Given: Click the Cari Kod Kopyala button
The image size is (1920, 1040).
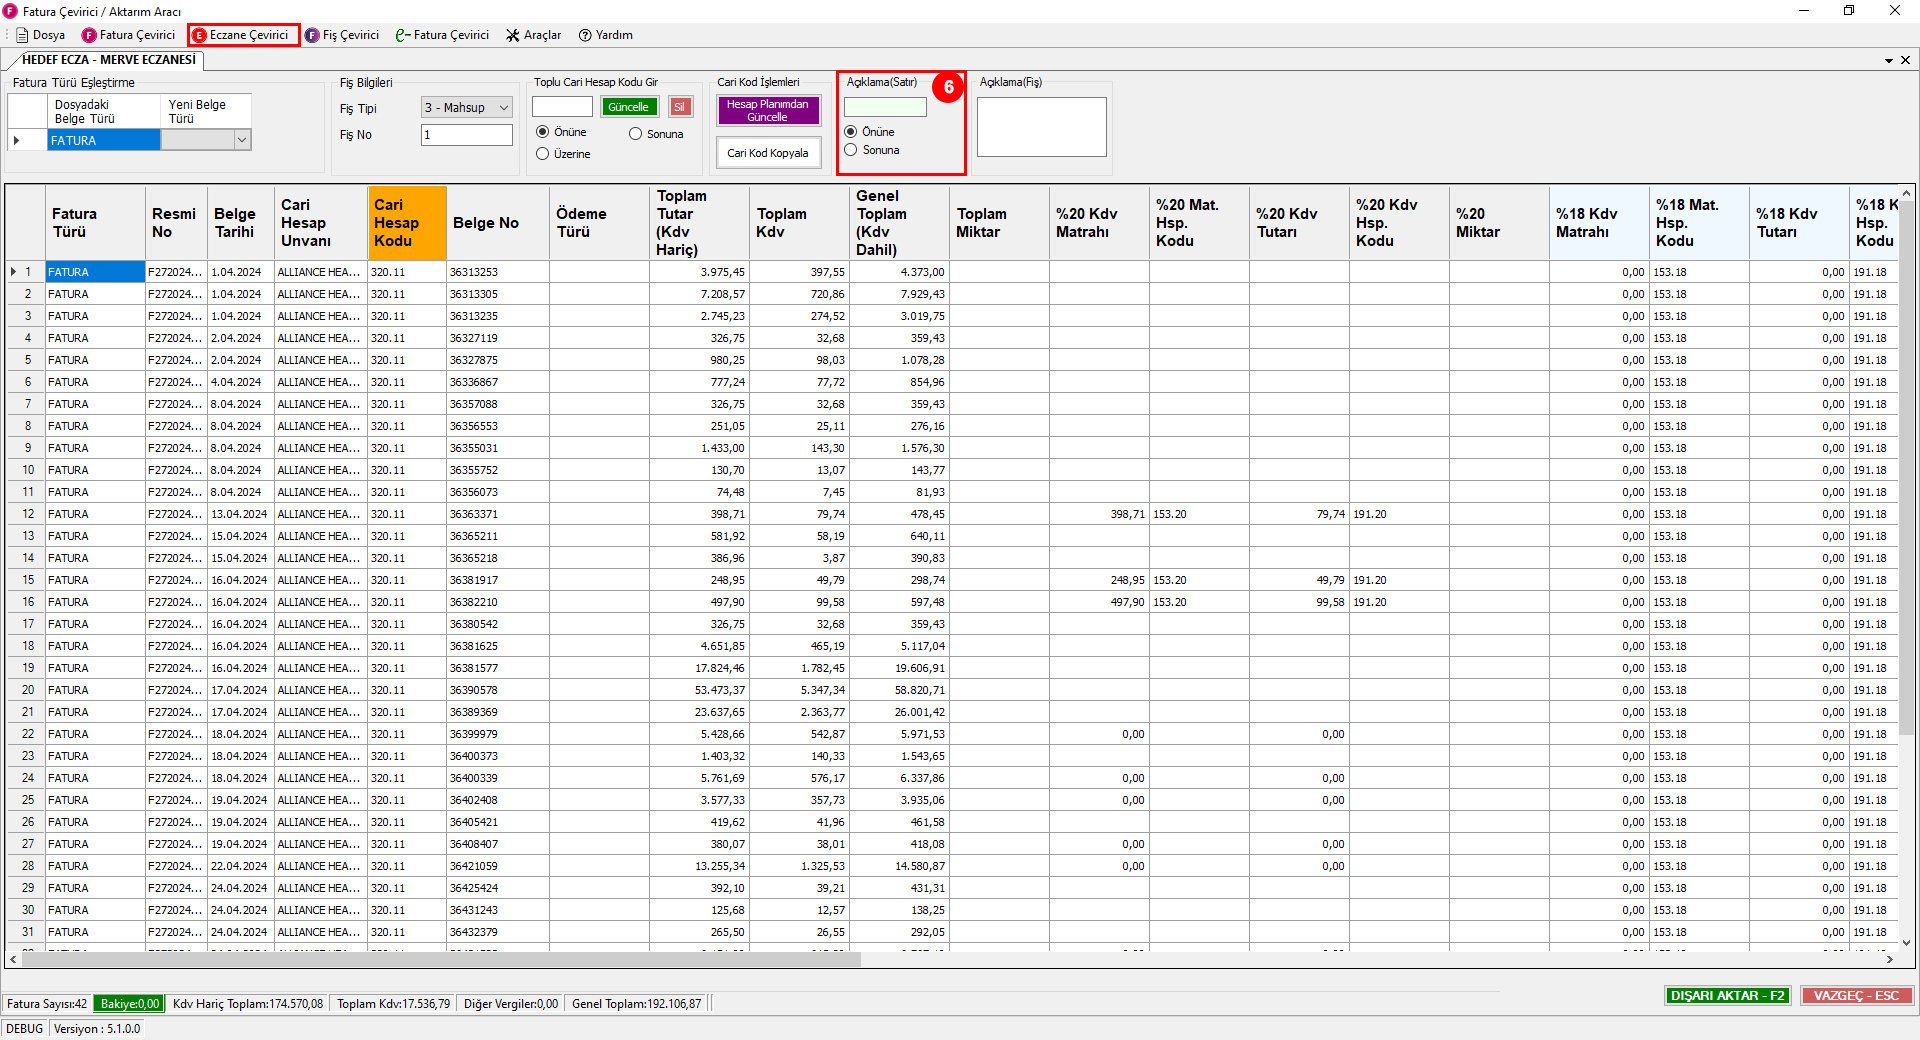Looking at the screenshot, I should pyautogui.click(x=768, y=153).
